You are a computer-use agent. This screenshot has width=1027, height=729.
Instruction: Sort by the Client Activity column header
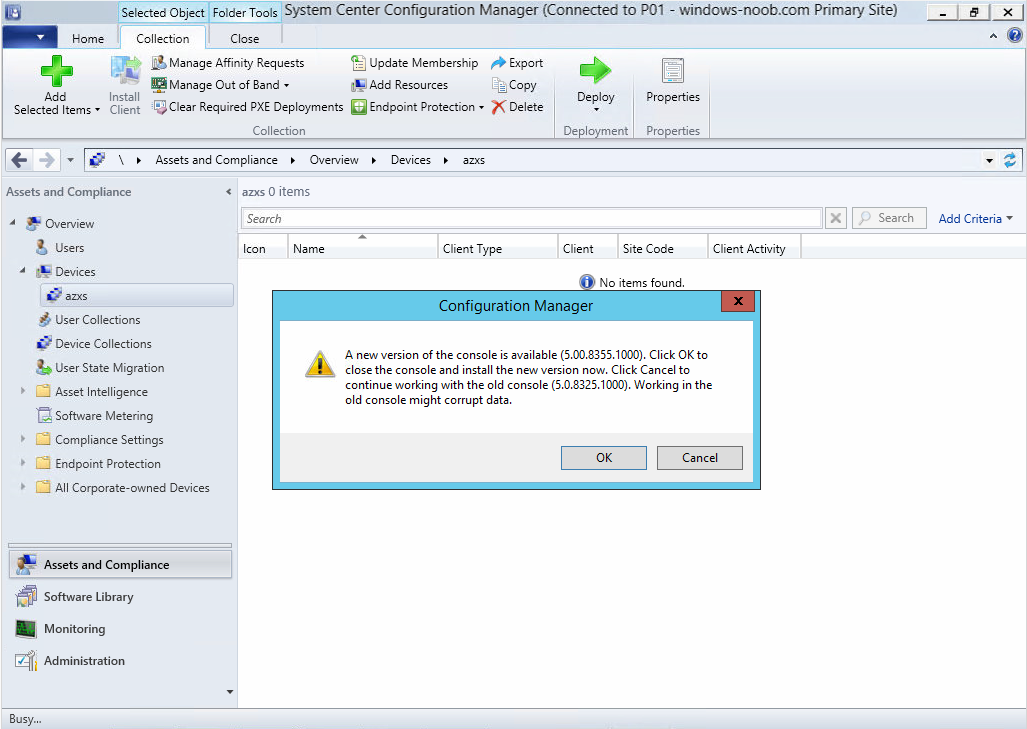(x=754, y=246)
